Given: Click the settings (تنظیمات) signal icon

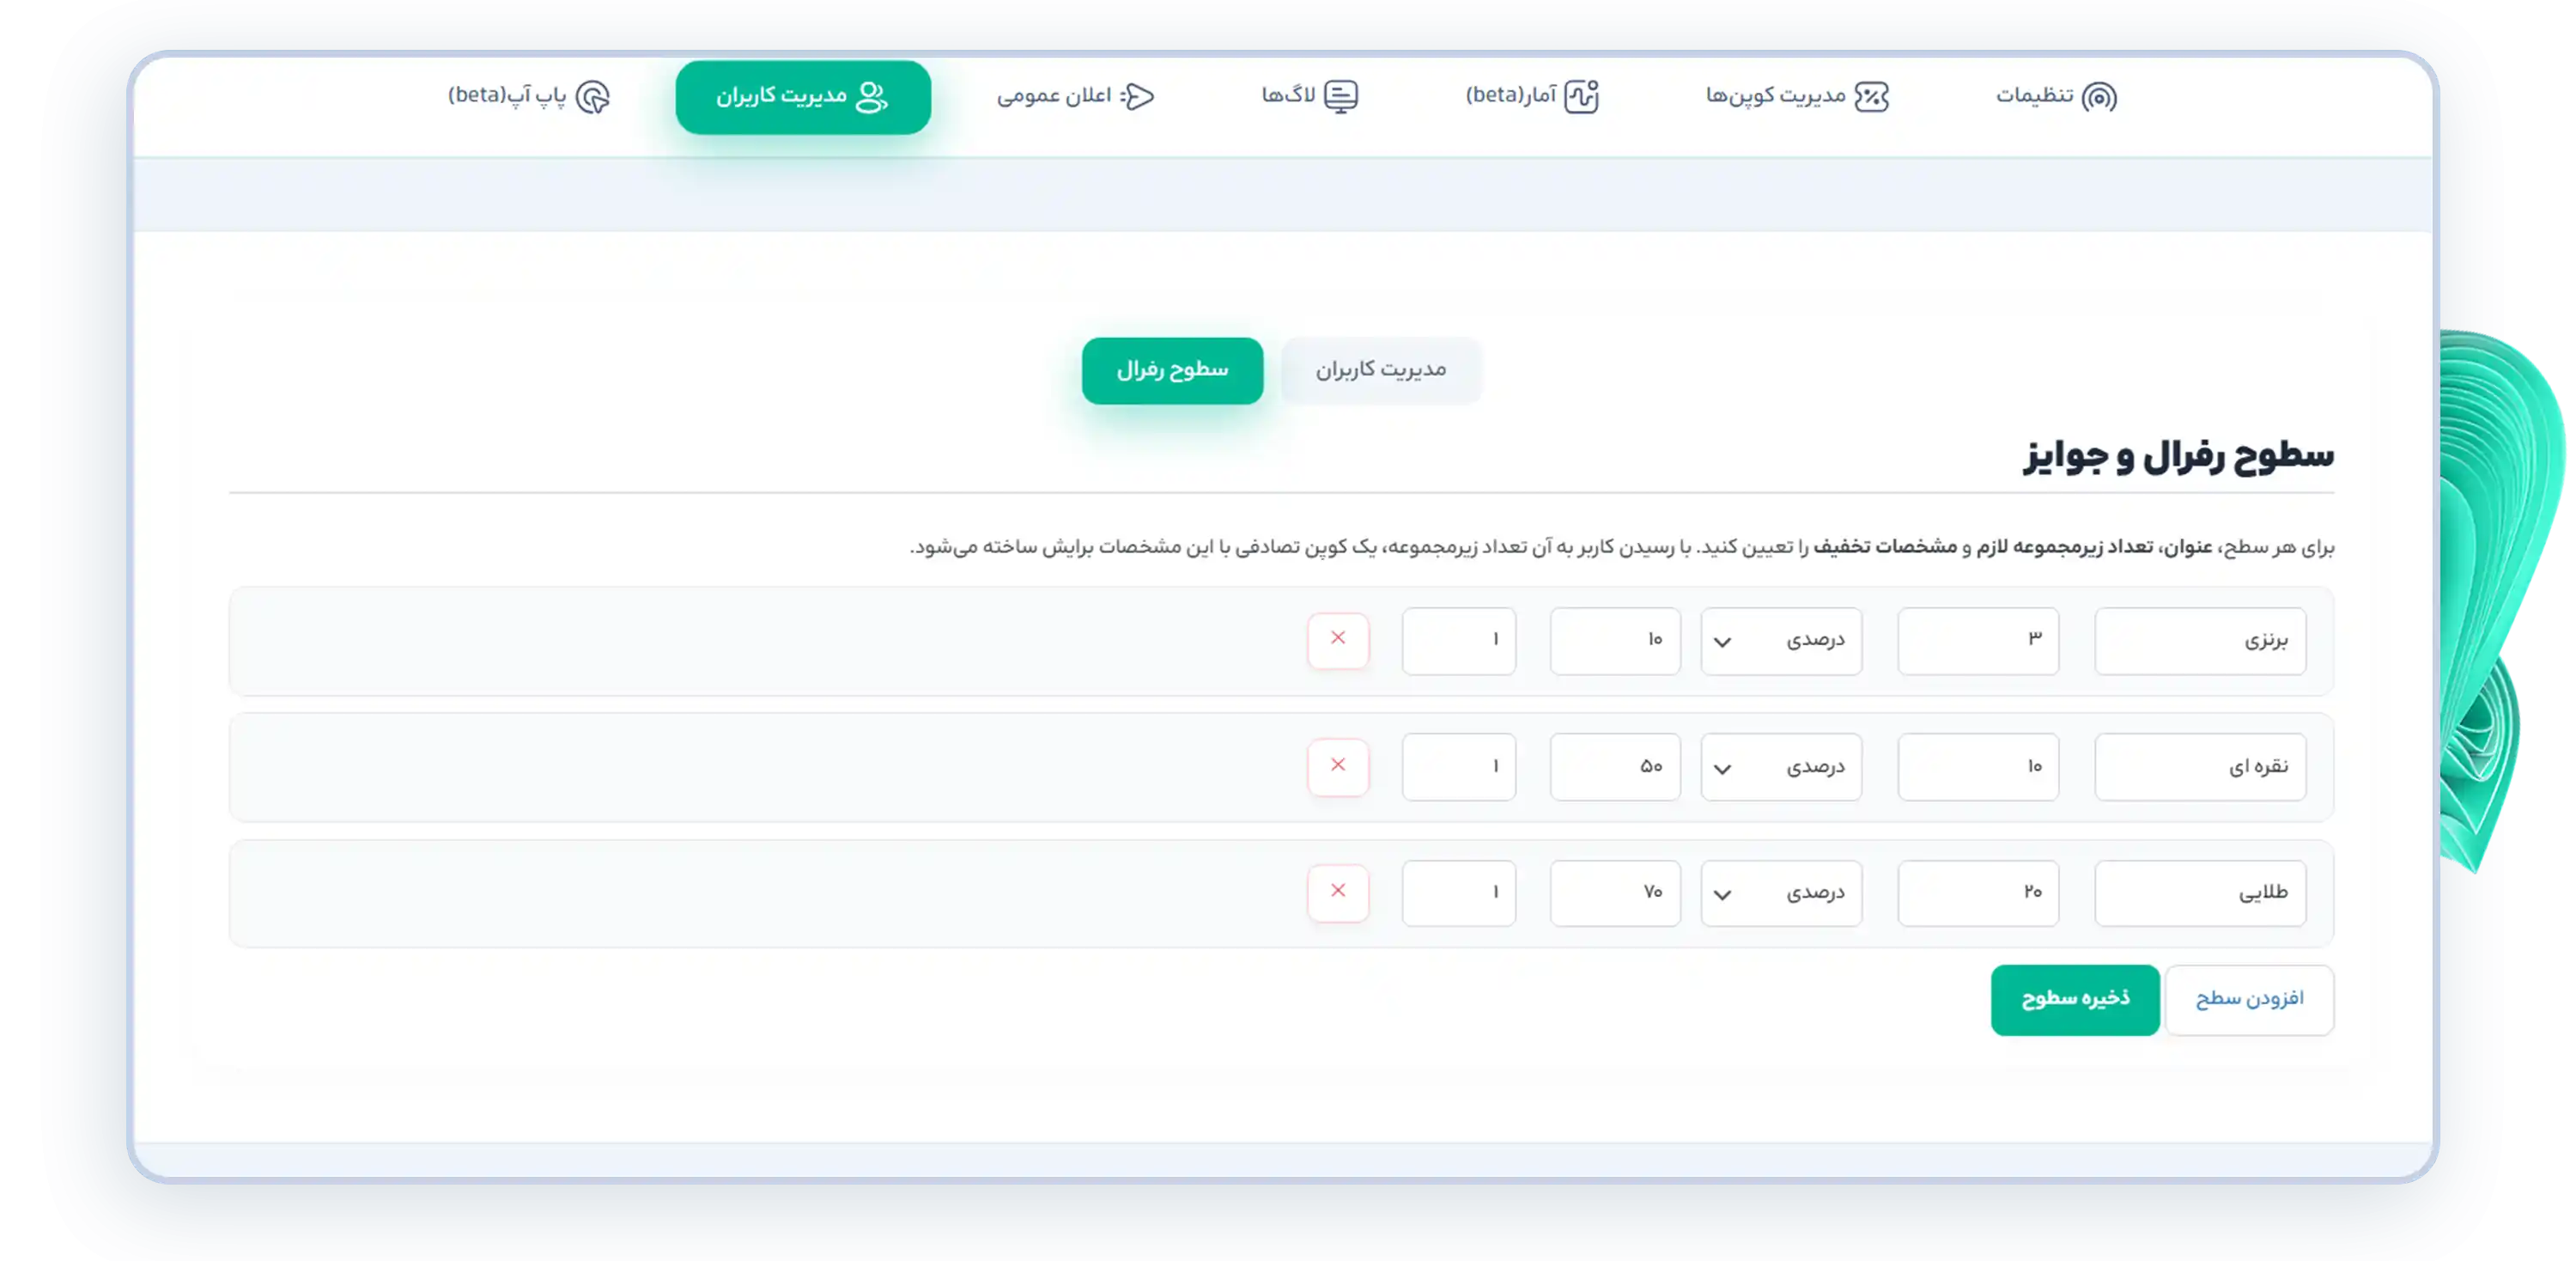Looking at the screenshot, I should click(2099, 97).
